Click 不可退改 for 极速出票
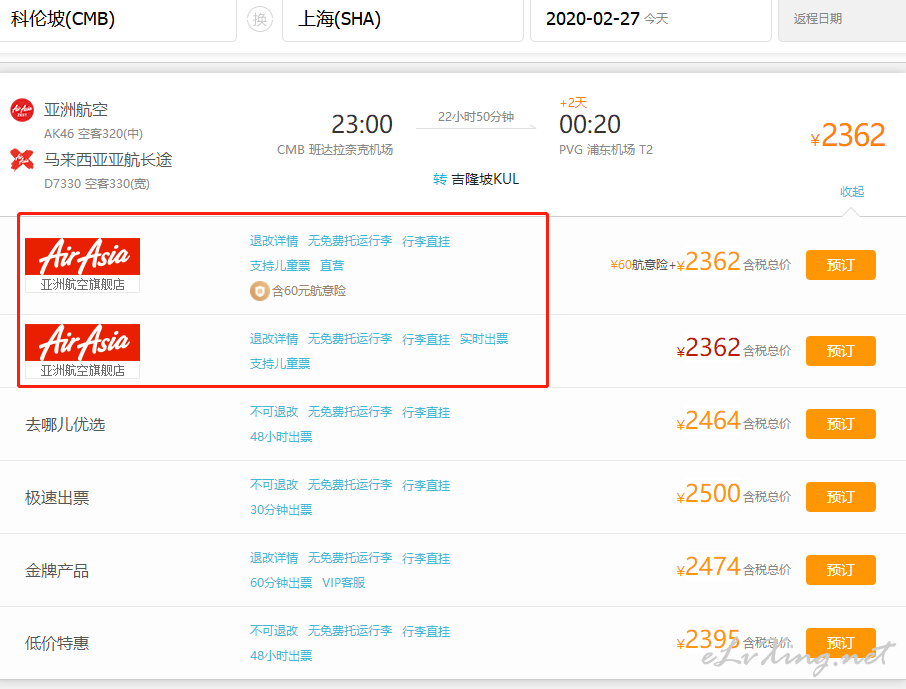This screenshot has height=689, width=906. pos(274,484)
